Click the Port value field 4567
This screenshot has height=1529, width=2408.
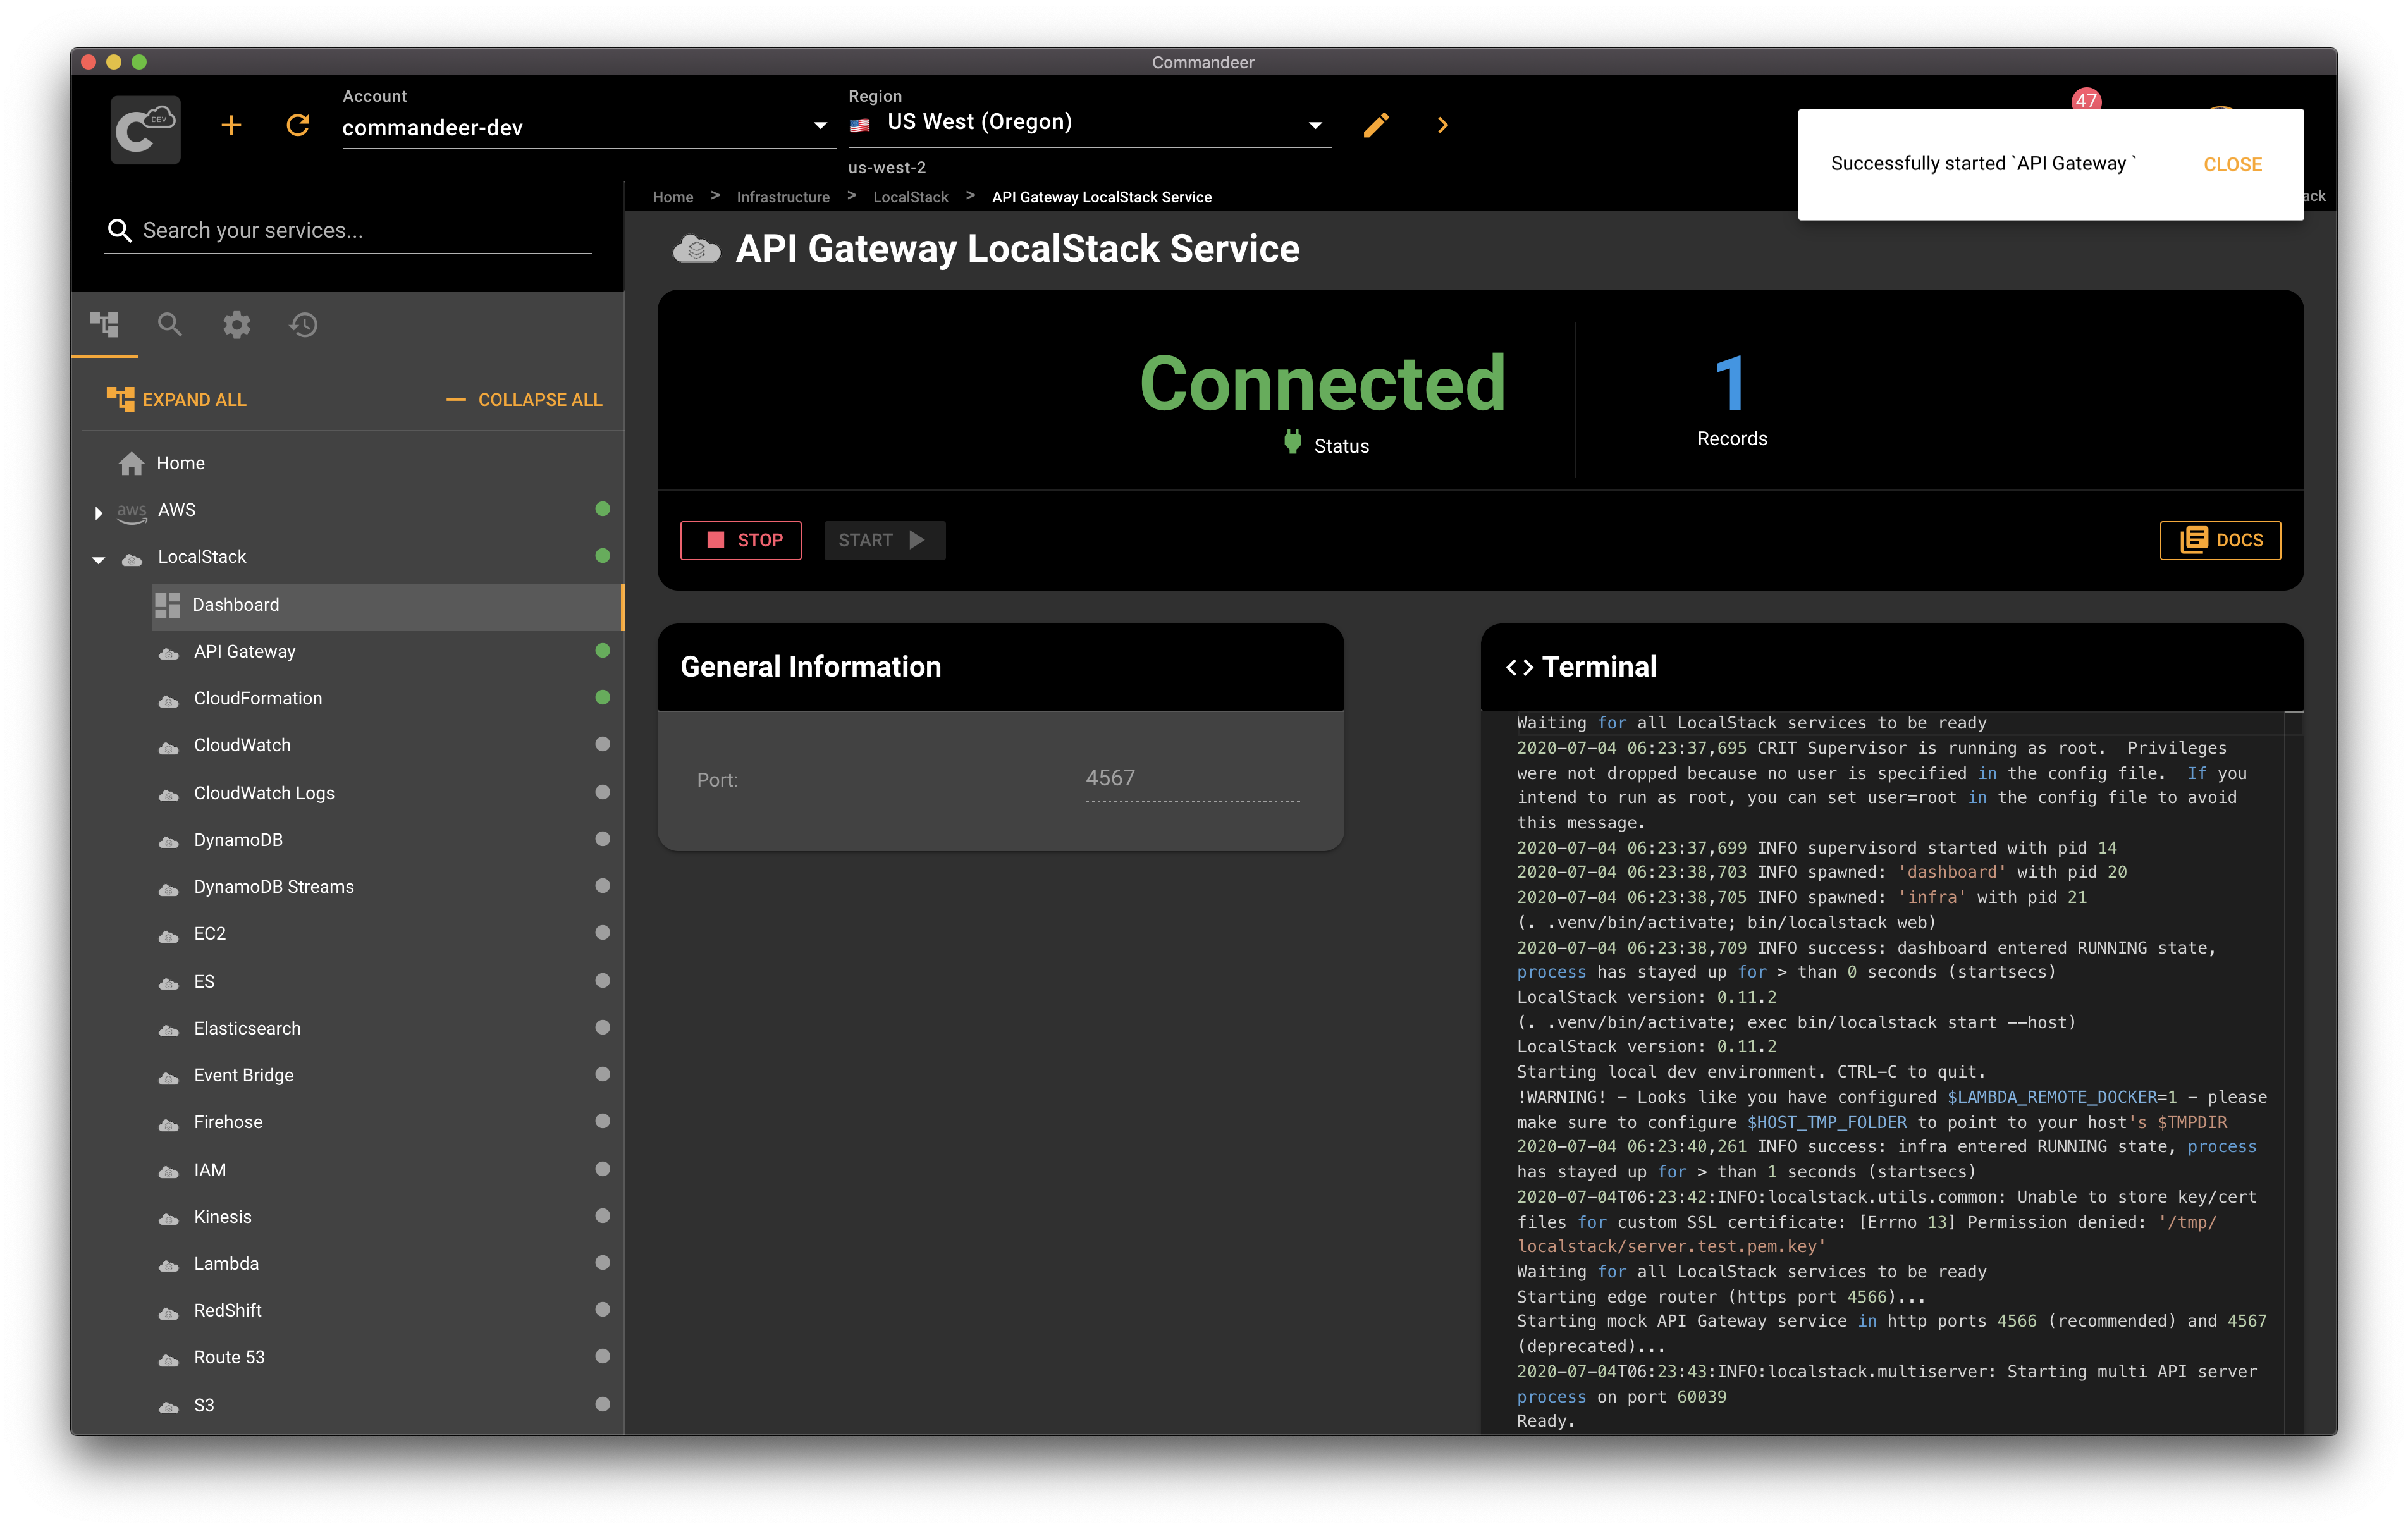coord(1192,779)
